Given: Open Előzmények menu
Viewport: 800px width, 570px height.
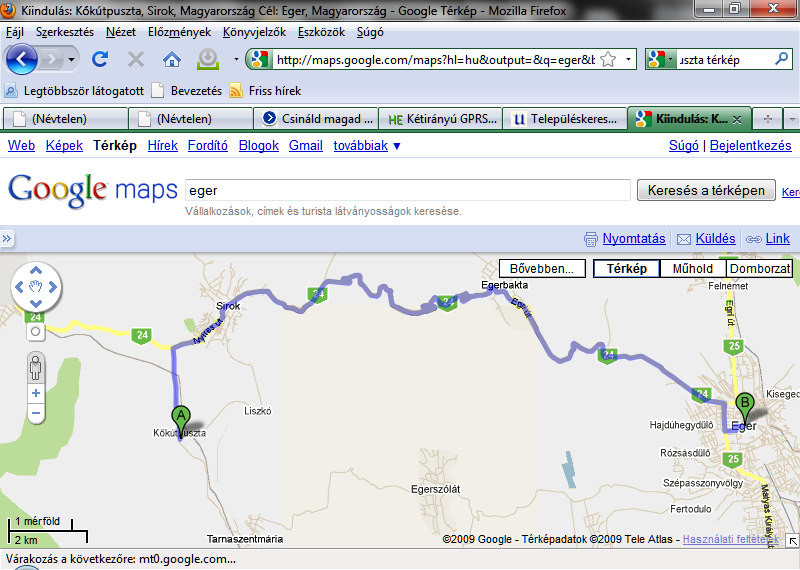Looking at the screenshot, I should coord(179,32).
